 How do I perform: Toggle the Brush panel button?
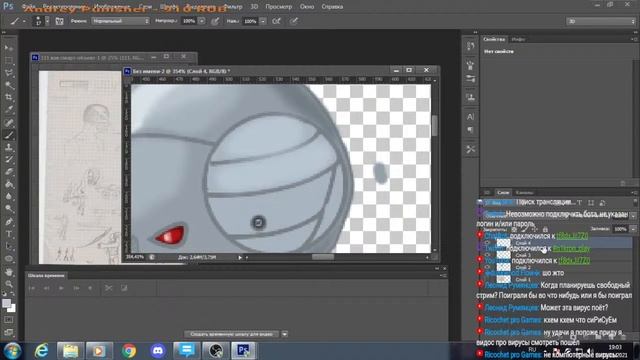[59, 21]
